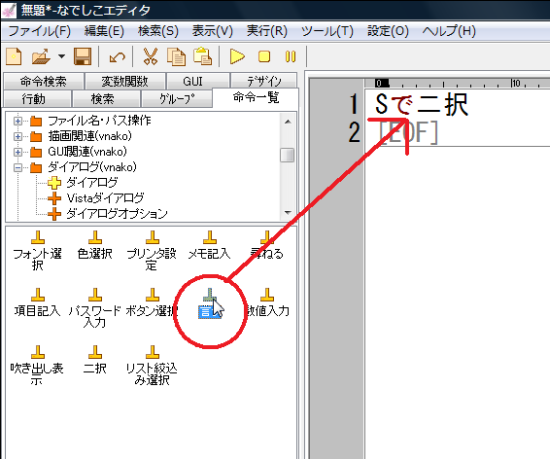The height and width of the screenshot is (459, 550).
Task: Click line number 1 in gutter
Action: [354, 104]
